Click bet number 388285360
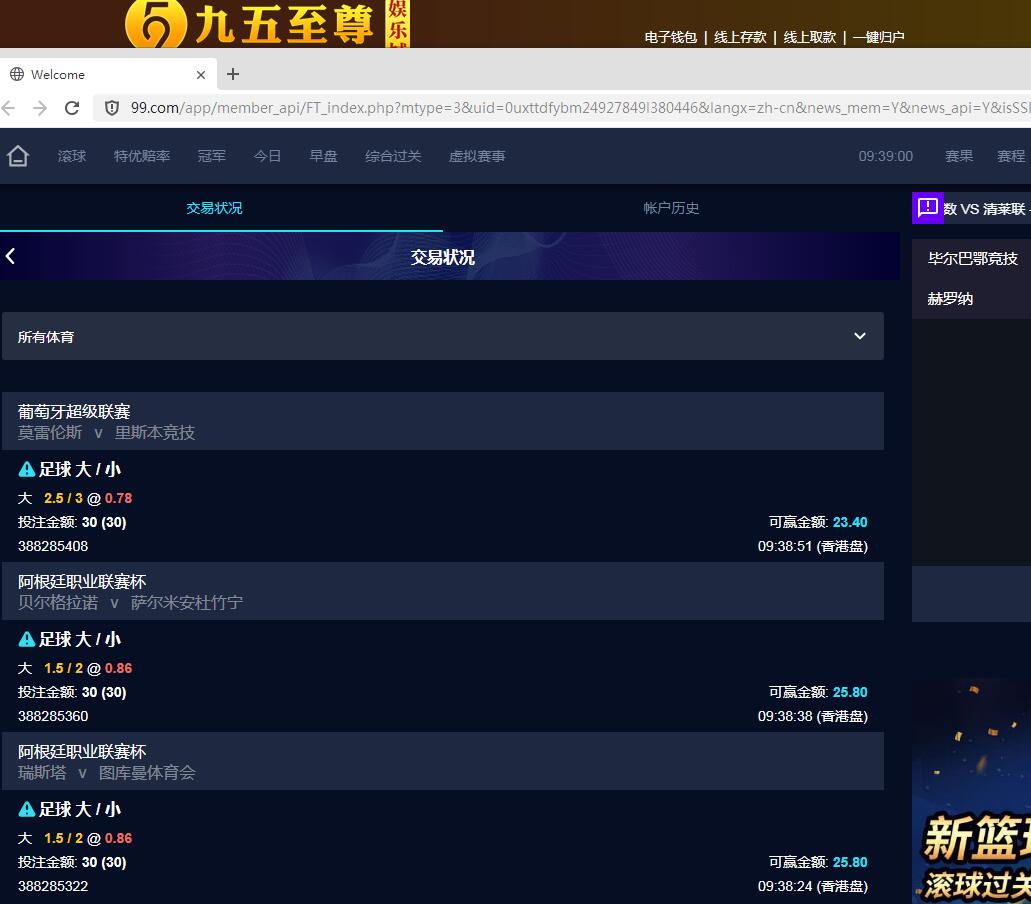This screenshot has width=1031, height=904. (x=53, y=716)
